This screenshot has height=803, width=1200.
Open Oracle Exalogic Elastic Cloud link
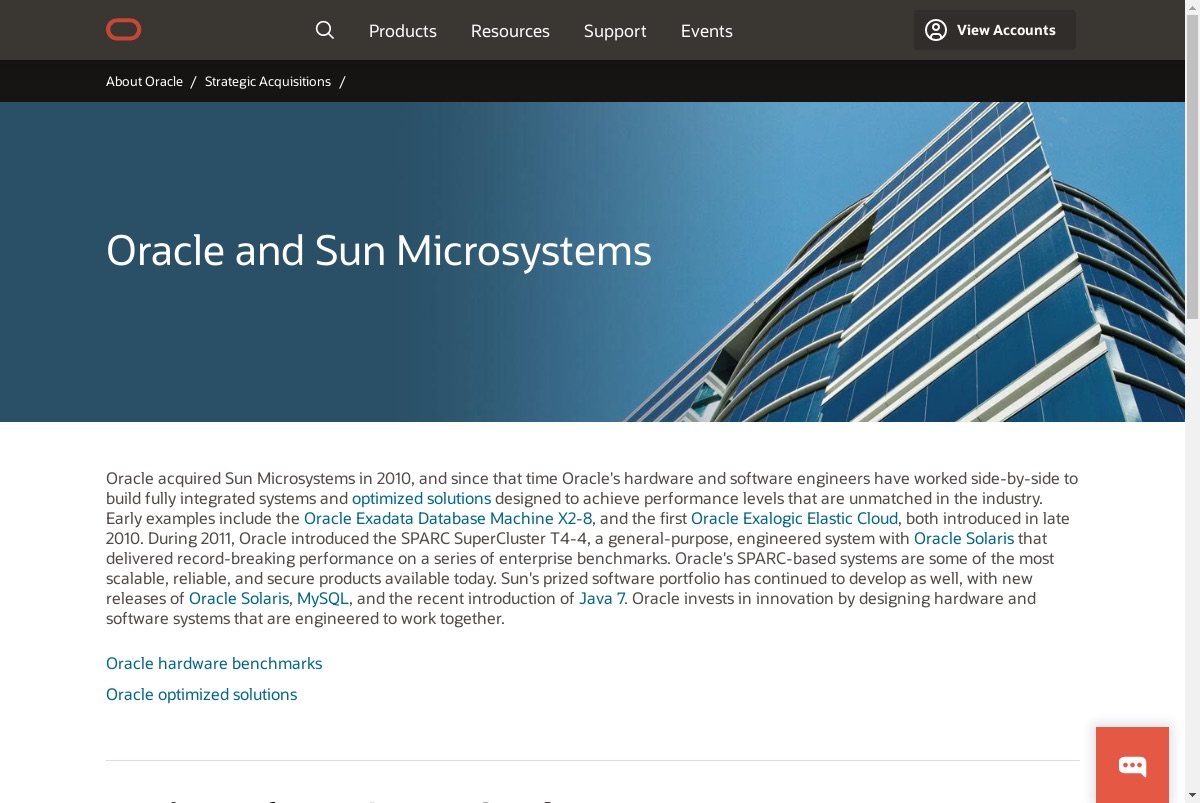pyautogui.click(x=795, y=518)
